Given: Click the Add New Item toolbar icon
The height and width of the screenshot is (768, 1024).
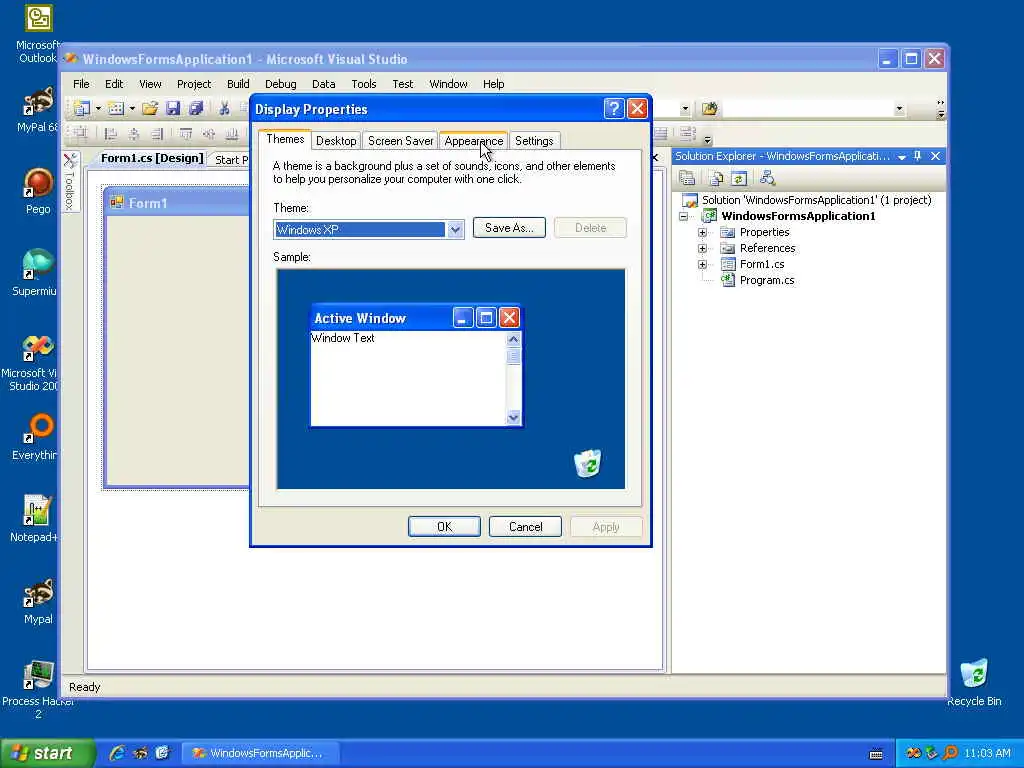Looking at the screenshot, I should coord(116,108).
